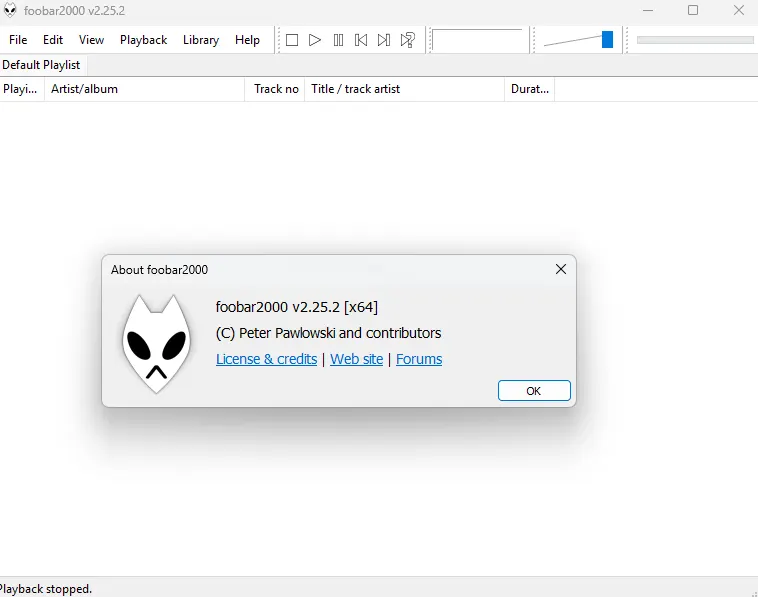The image size is (758, 597).
Task: Hit the Pause icon
Action: pos(338,40)
